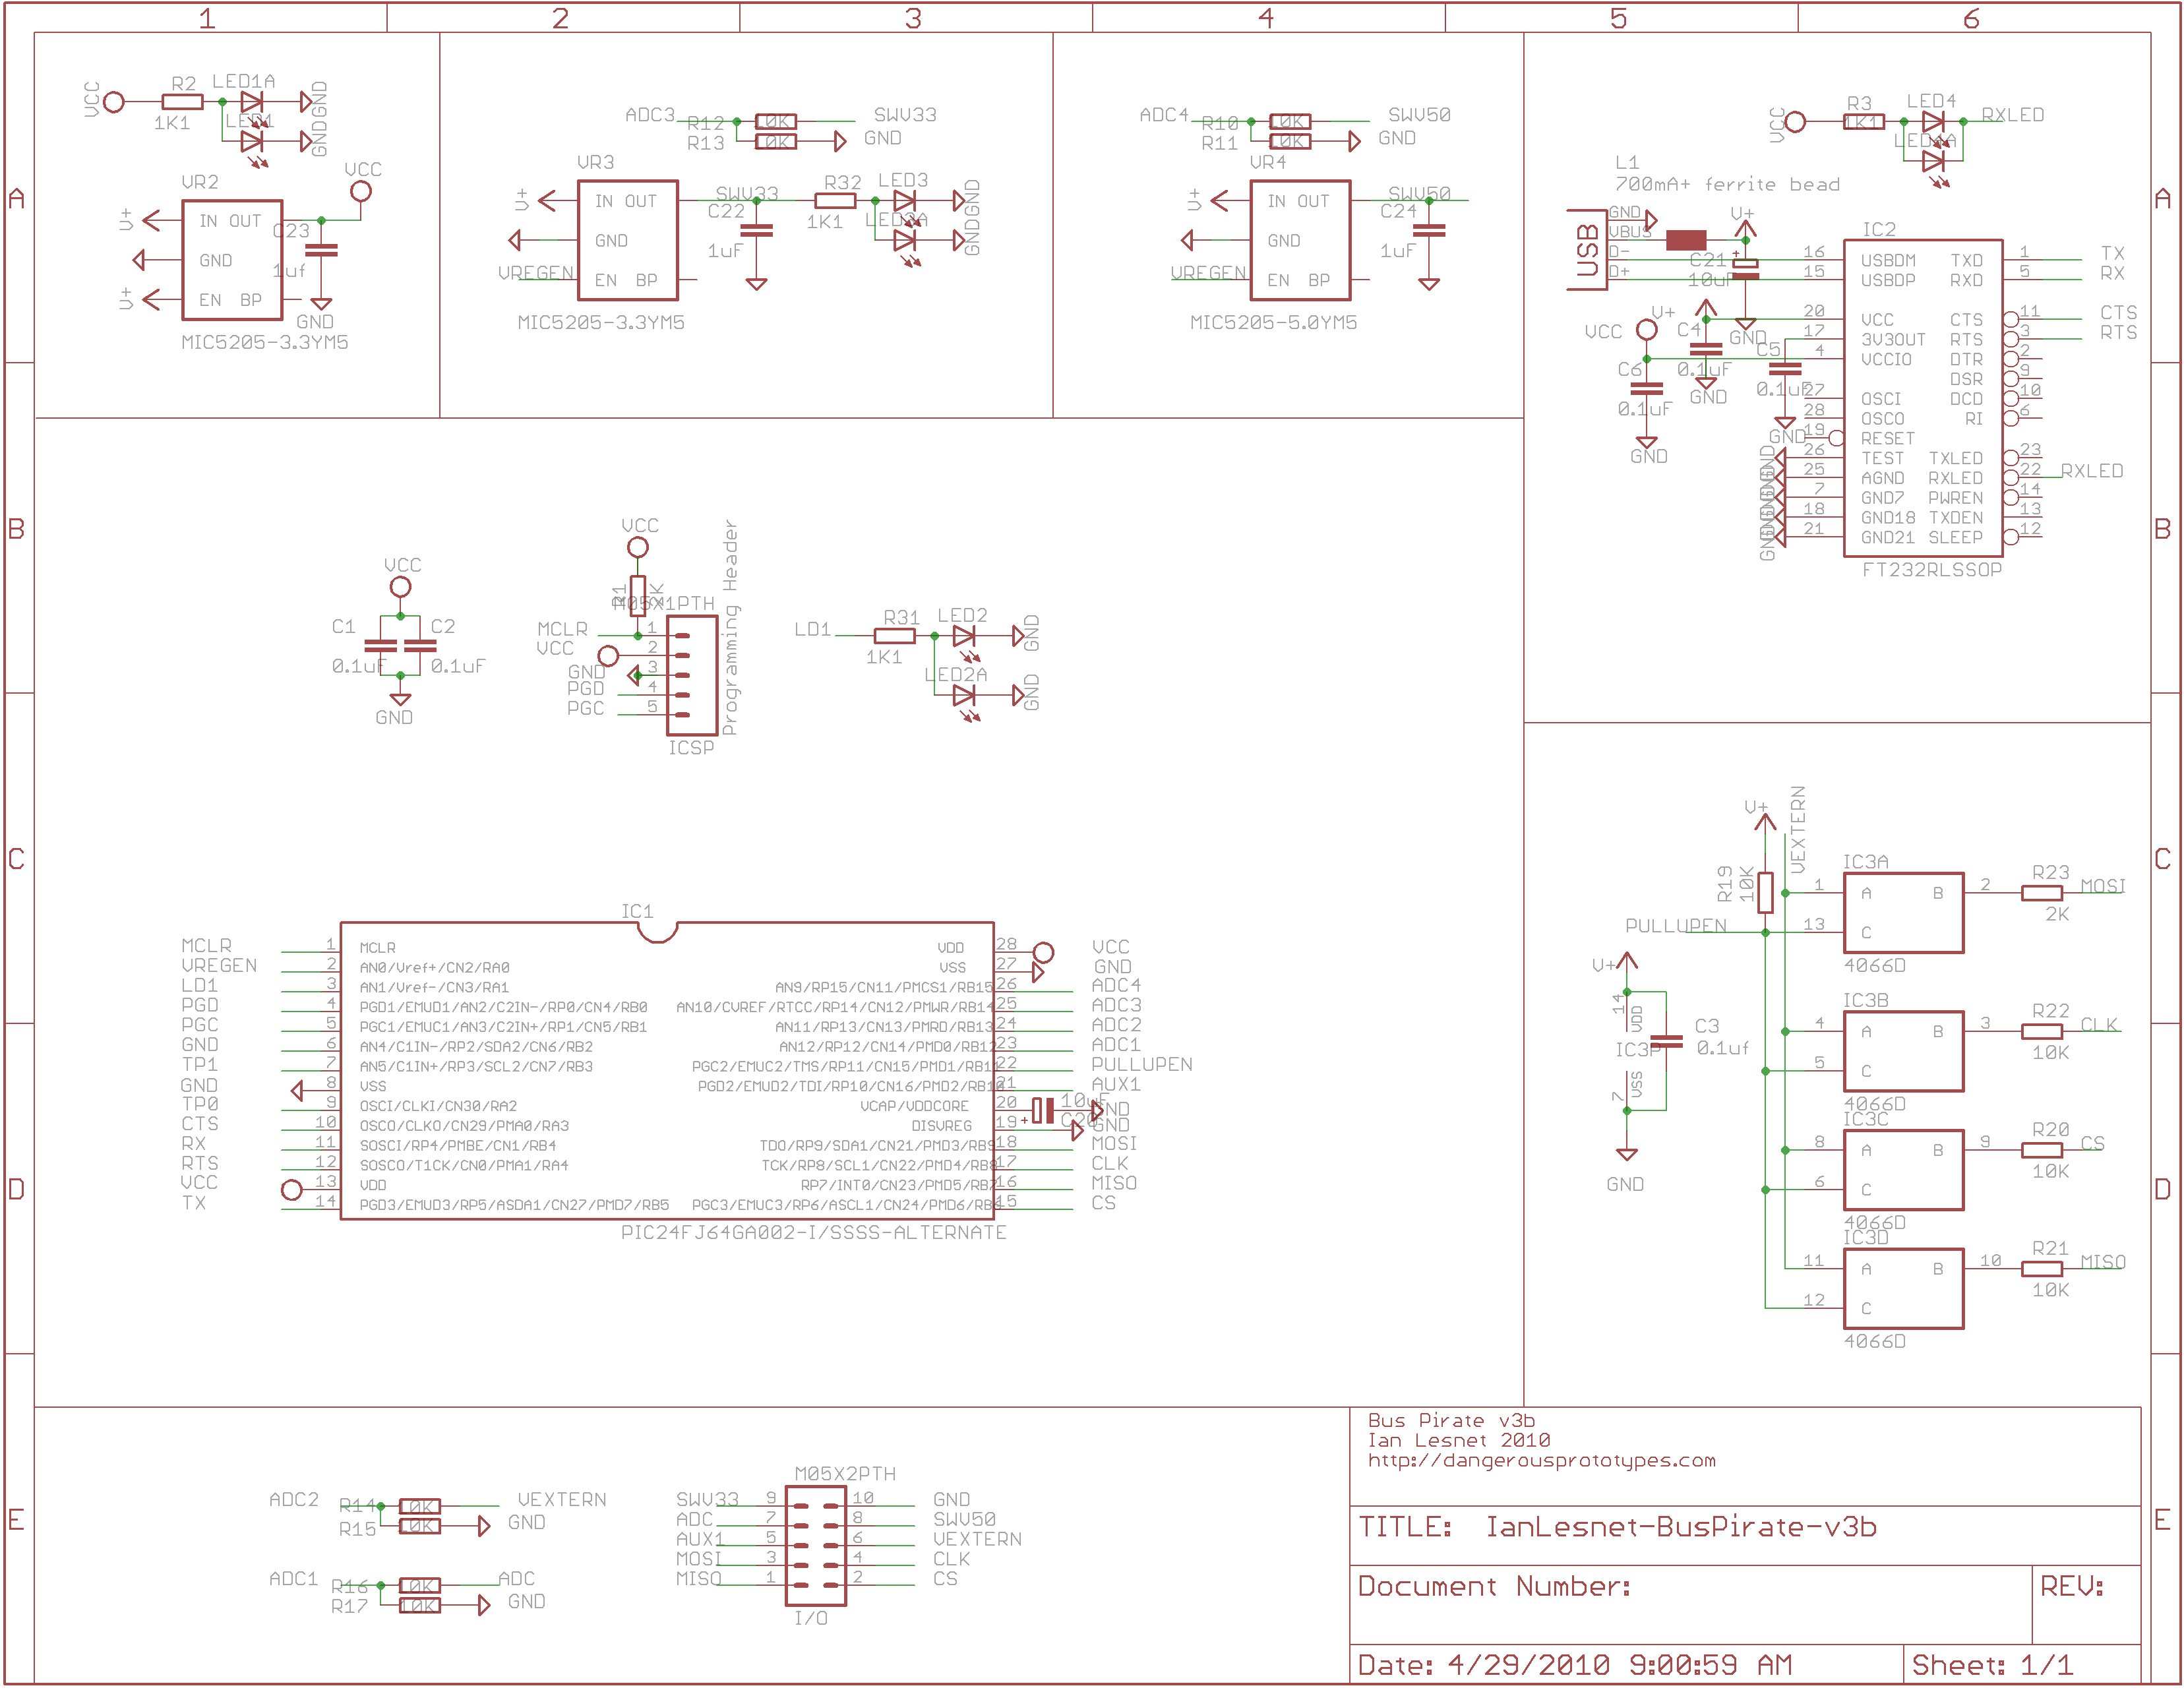
Task: Click the 'Document Number:' field
Action: click(x=1494, y=1586)
